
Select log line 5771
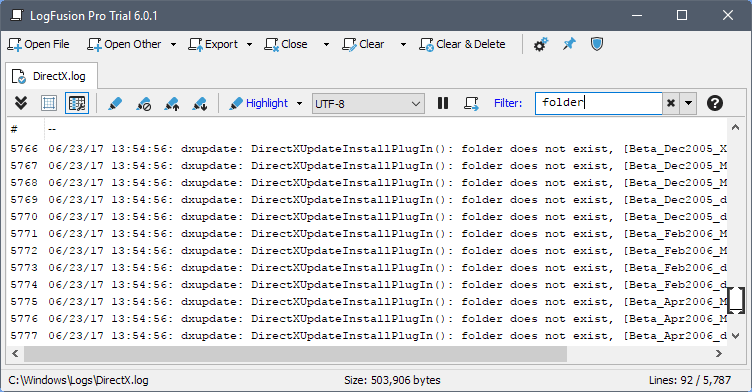pyautogui.click(x=367, y=234)
